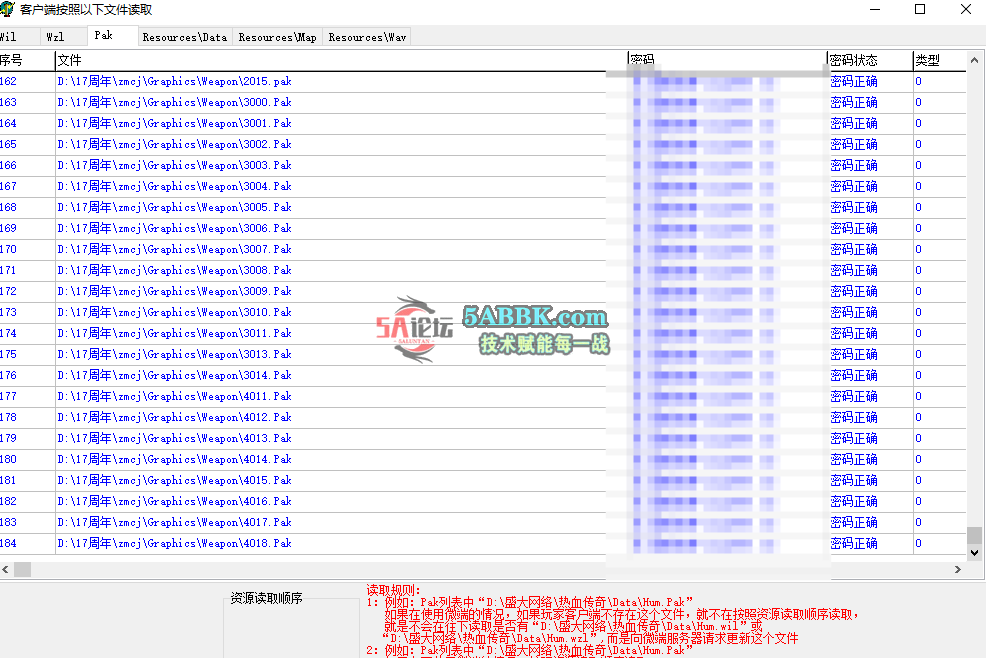Minimize the window

[875, 9]
